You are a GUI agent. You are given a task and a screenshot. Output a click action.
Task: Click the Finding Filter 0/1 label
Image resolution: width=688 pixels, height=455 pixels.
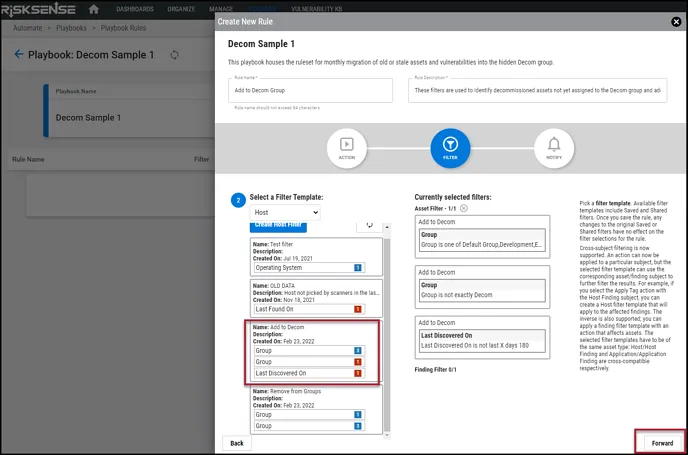point(435,370)
